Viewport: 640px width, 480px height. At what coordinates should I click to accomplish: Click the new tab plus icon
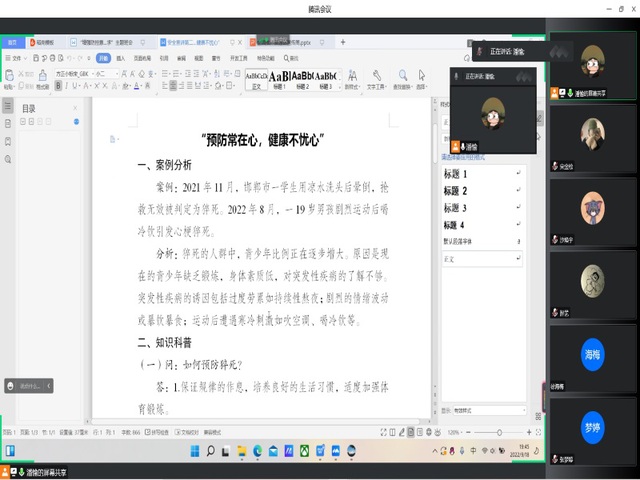pos(343,43)
